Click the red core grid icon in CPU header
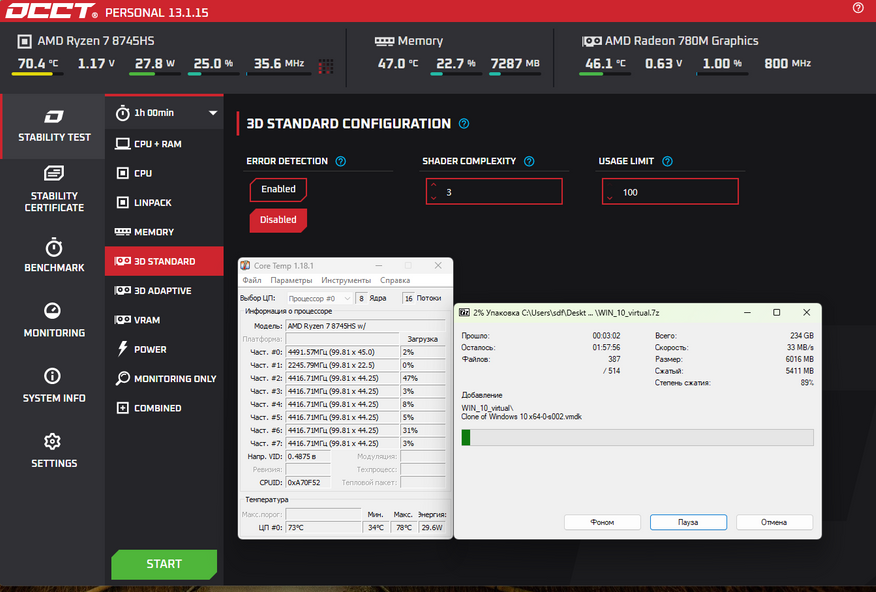 pyautogui.click(x=326, y=66)
